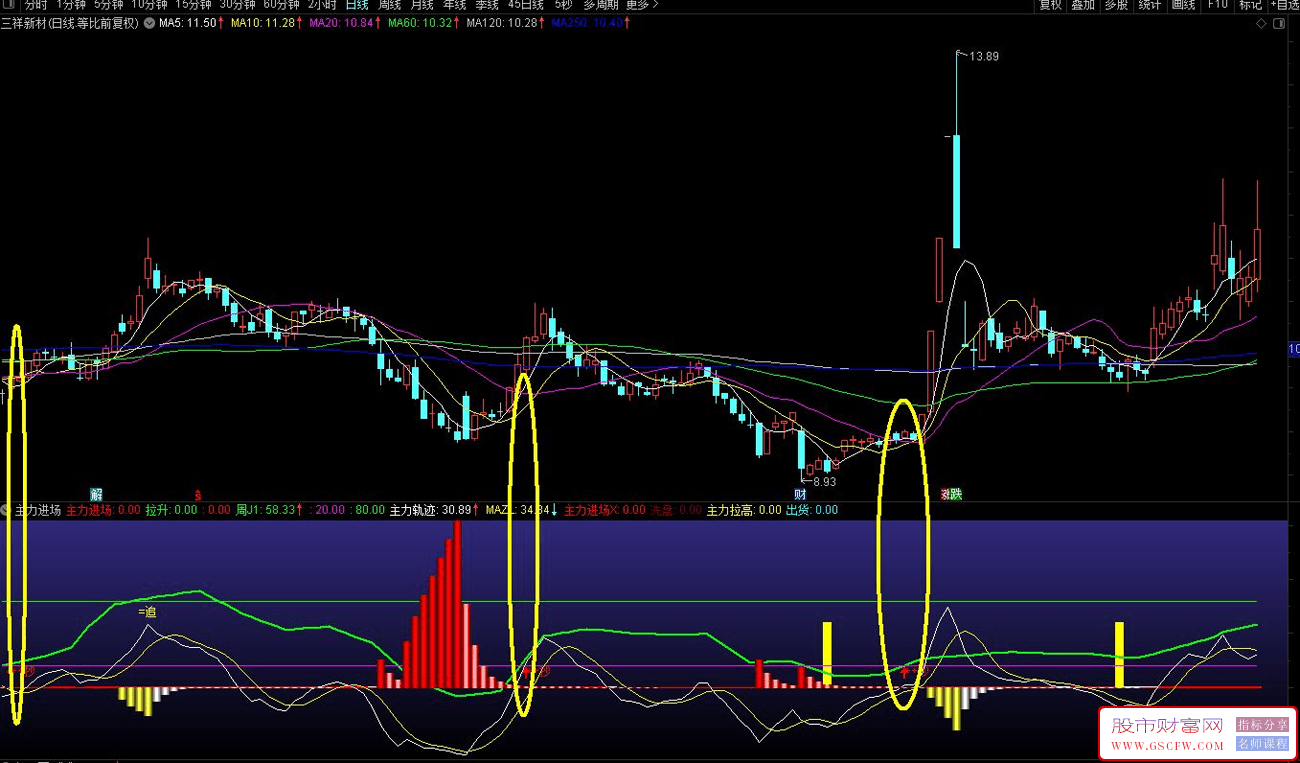Screen dimensions: 1300x763
Task: Click the 复权 adjustment button
Action: click(x=1050, y=4)
